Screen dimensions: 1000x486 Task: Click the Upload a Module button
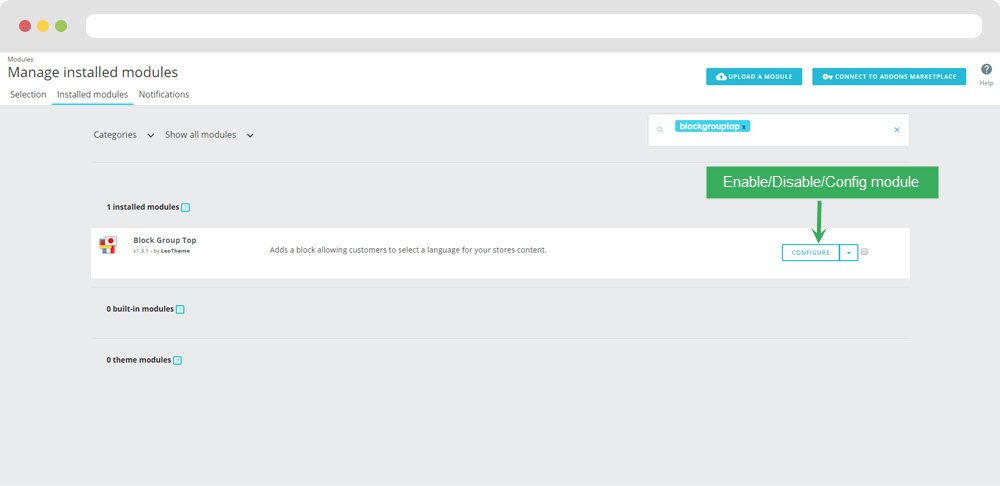(x=754, y=77)
